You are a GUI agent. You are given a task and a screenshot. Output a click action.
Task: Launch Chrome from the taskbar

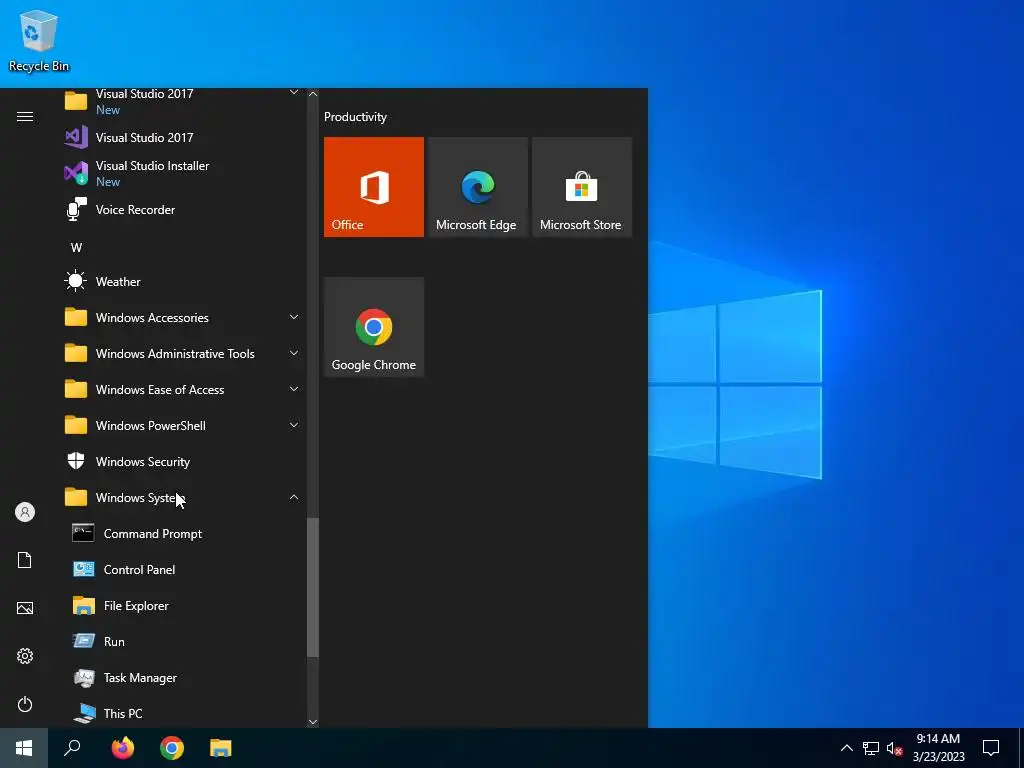coord(172,748)
